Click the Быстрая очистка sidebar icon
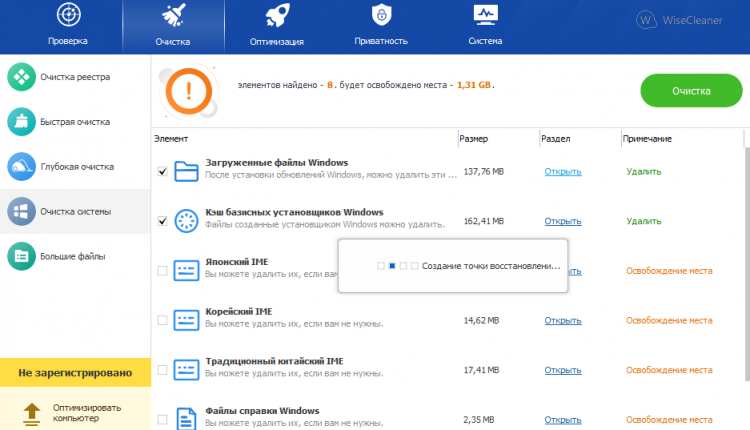 22,122
